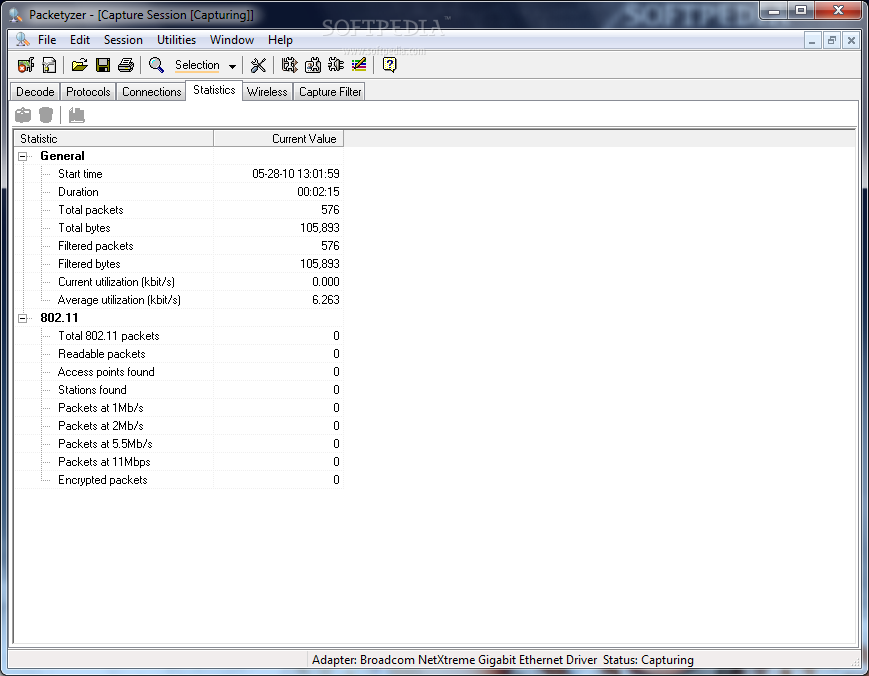869x676 pixels.
Task: Open the Session menu
Action: coord(123,40)
